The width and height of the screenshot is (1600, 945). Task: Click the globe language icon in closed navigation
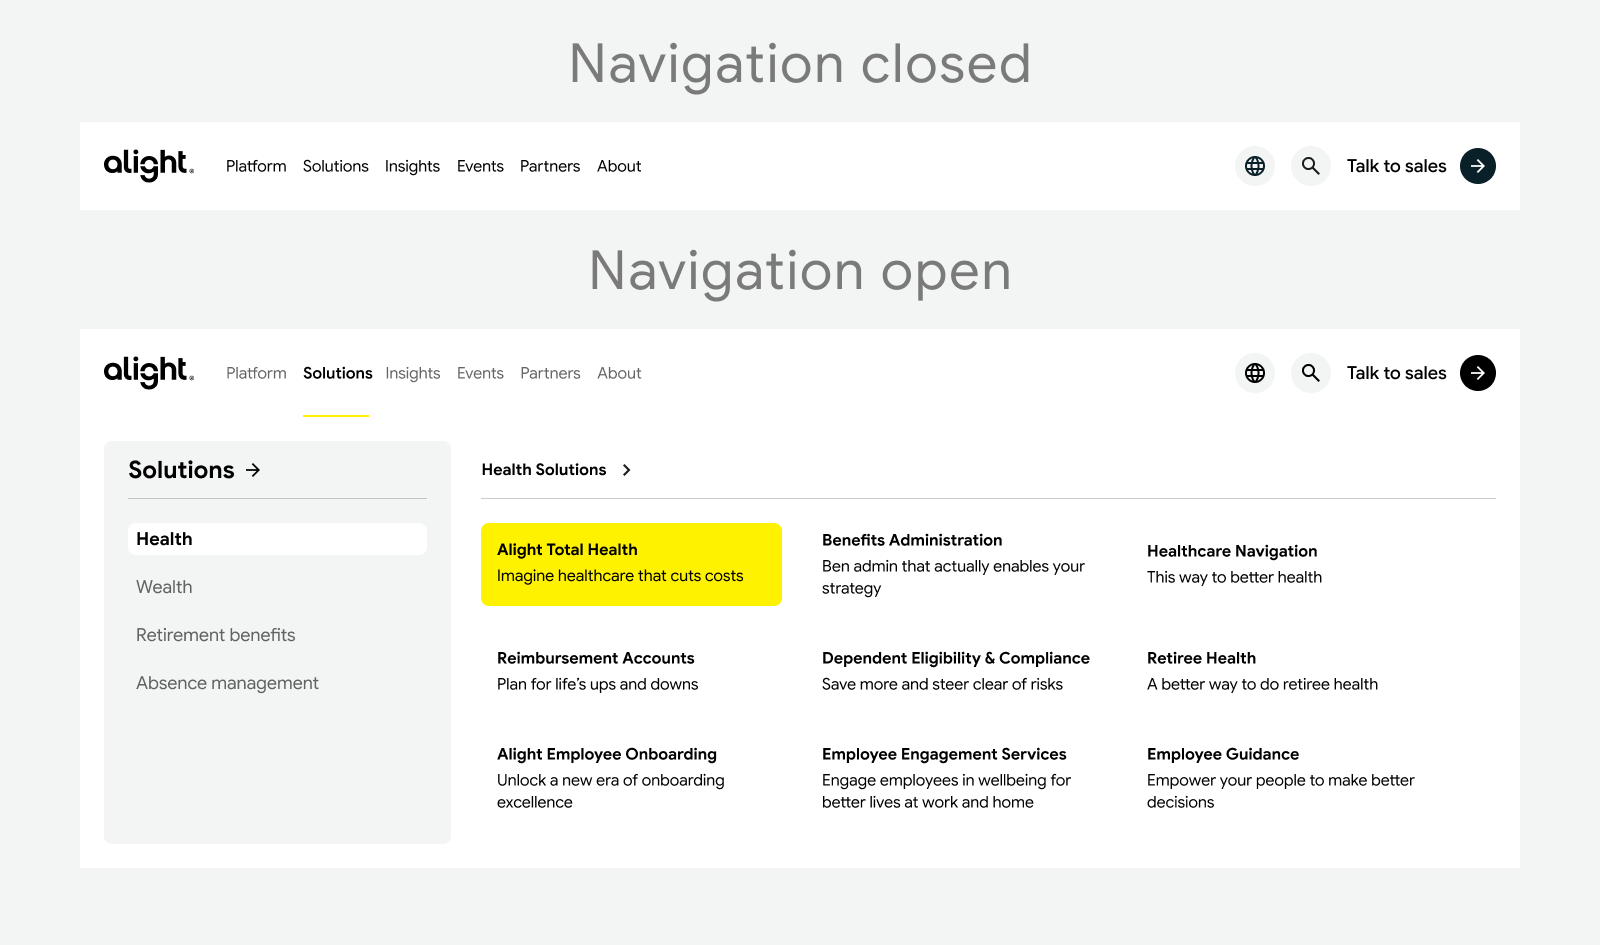[1255, 166]
